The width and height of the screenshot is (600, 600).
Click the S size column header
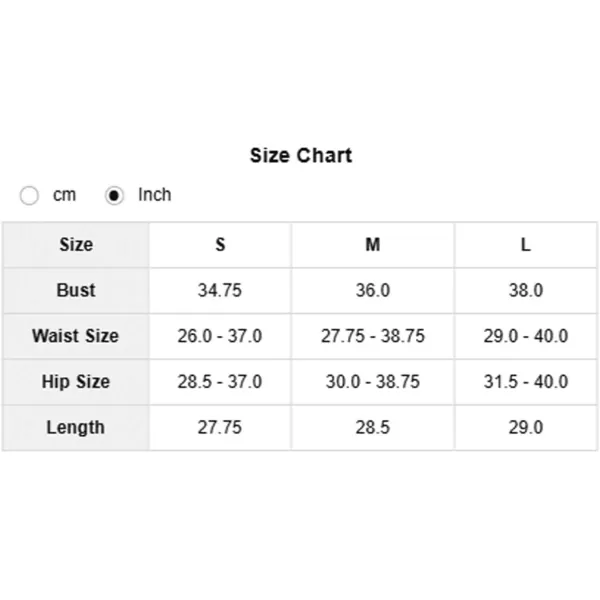coord(220,245)
